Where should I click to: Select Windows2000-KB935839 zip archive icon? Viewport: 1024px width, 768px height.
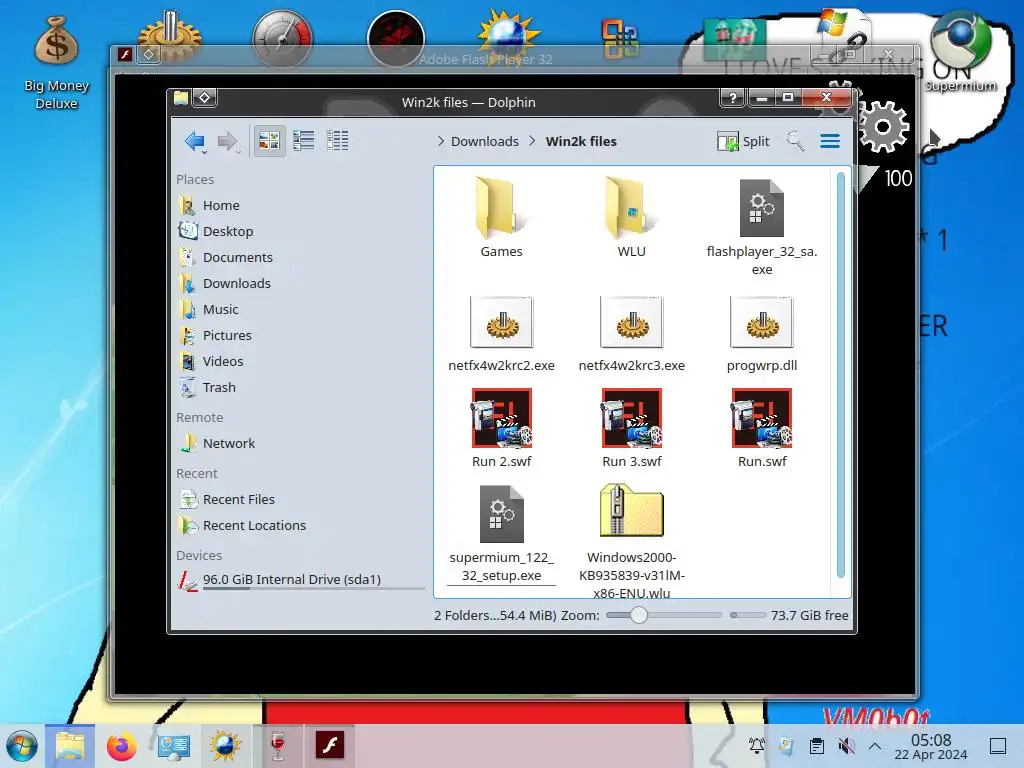pyautogui.click(x=632, y=511)
